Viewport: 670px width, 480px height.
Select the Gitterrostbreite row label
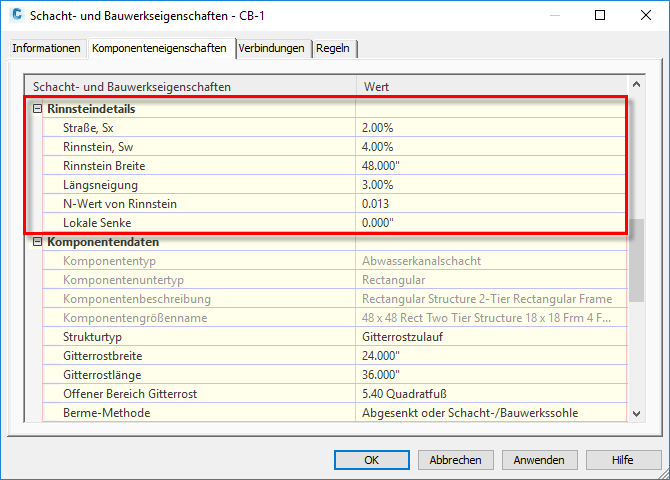(x=103, y=356)
